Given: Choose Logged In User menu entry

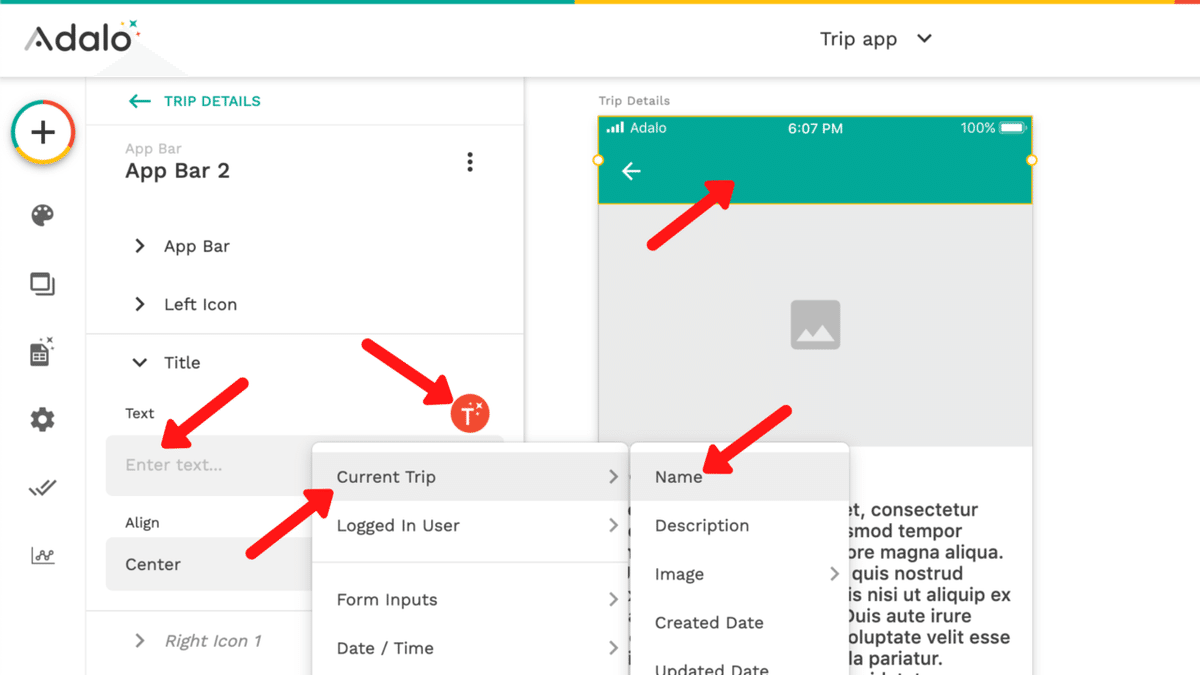Looking at the screenshot, I should 470,525.
